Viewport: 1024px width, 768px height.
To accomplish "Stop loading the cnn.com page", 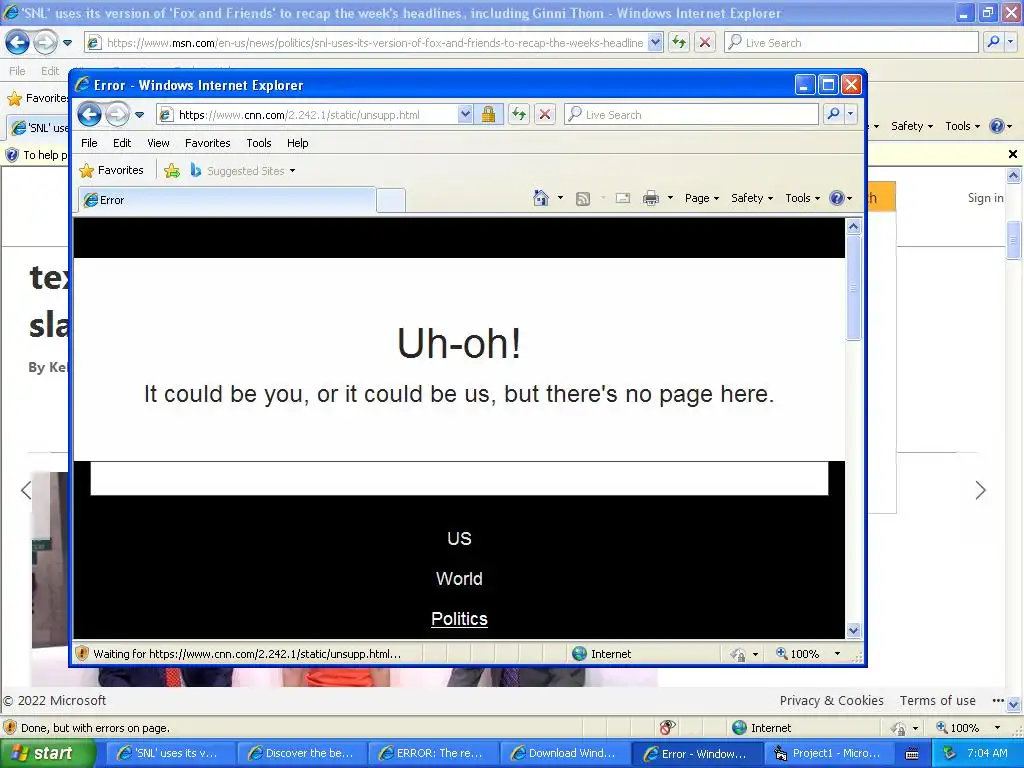I will 545,115.
